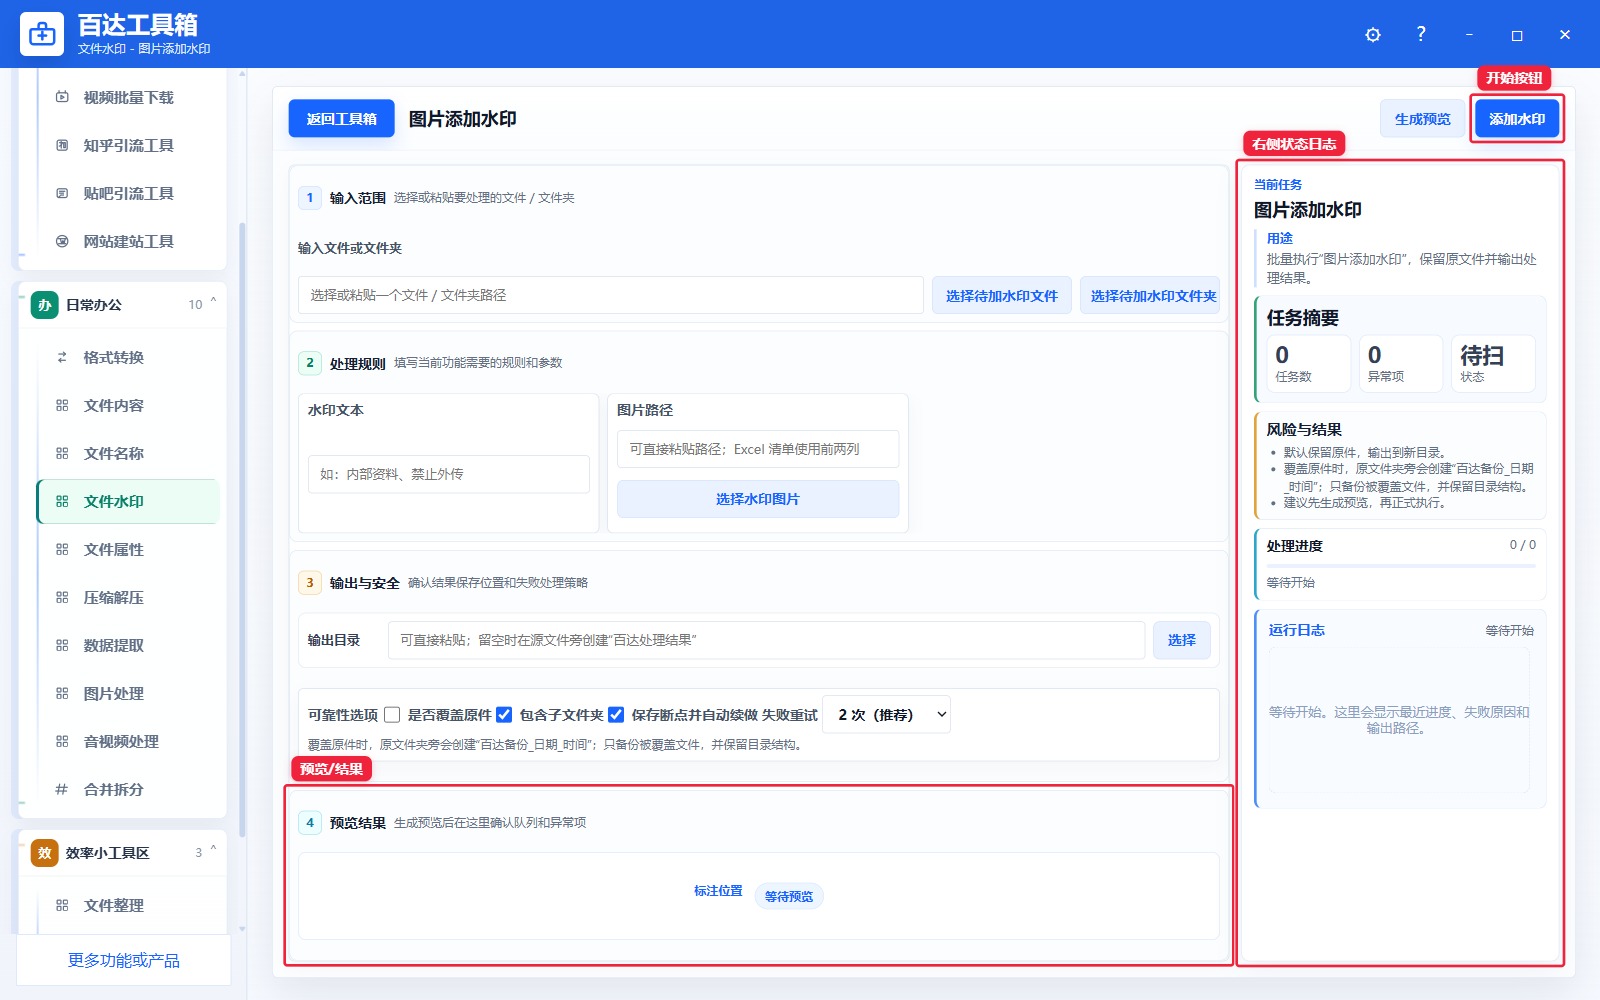Open the 音视频处理 sidebar item
The height and width of the screenshot is (1000, 1600).
pyautogui.click(x=128, y=741)
